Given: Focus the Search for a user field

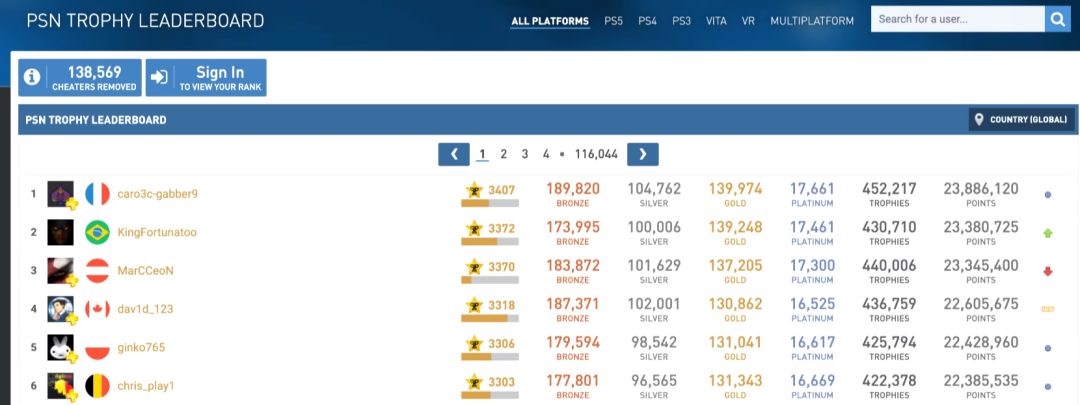Looking at the screenshot, I should pos(957,19).
